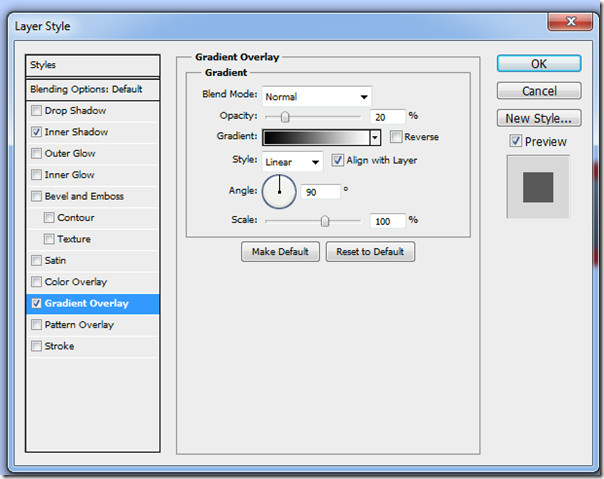Click the OK button
This screenshot has width=604, height=479.
point(539,64)
